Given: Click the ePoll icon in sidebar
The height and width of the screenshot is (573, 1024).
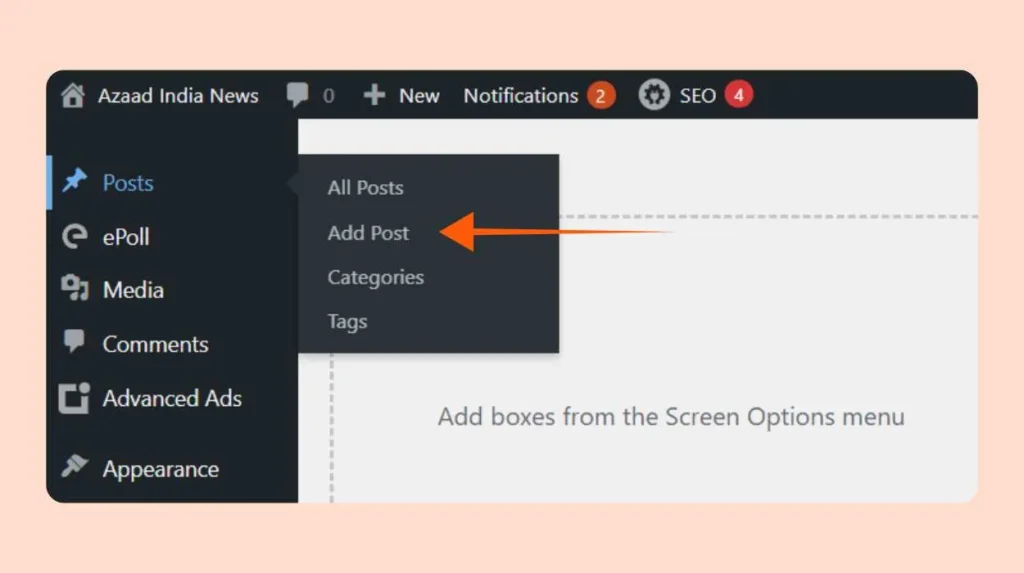Looking at the screenshot, I should tap(75, 237).
